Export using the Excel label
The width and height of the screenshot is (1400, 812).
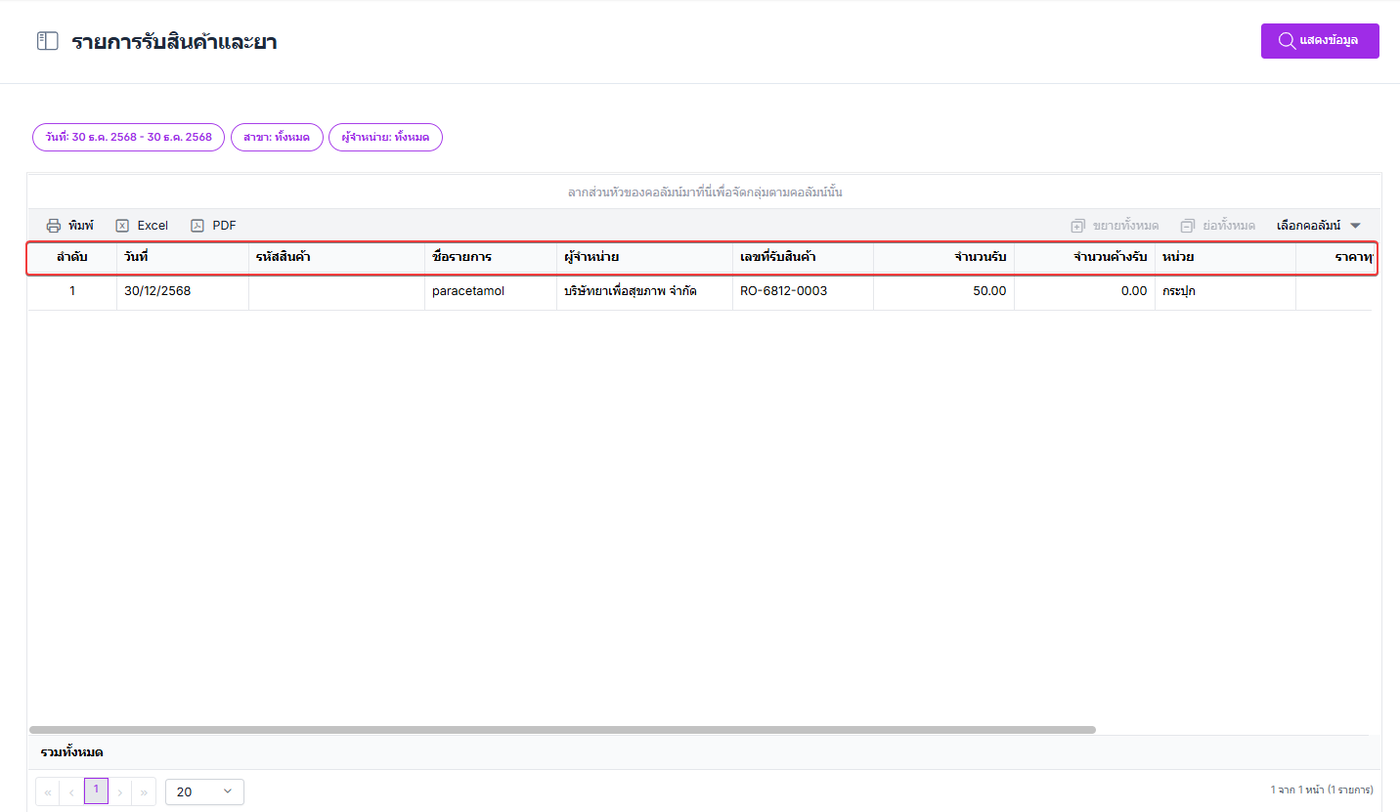[153, 226]
